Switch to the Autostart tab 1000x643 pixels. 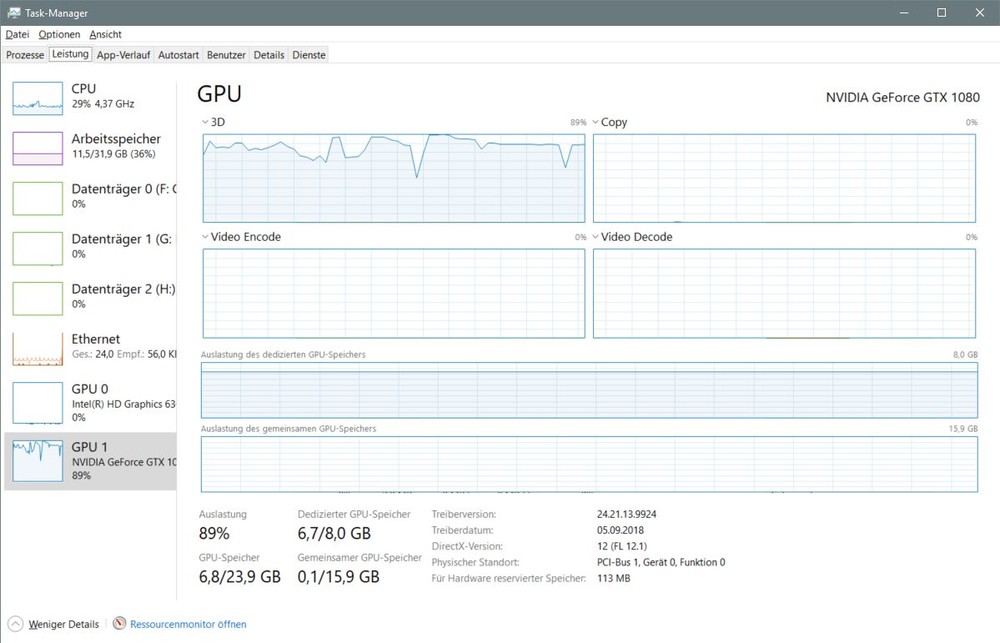pyautogui.click(x=178, y=55)
